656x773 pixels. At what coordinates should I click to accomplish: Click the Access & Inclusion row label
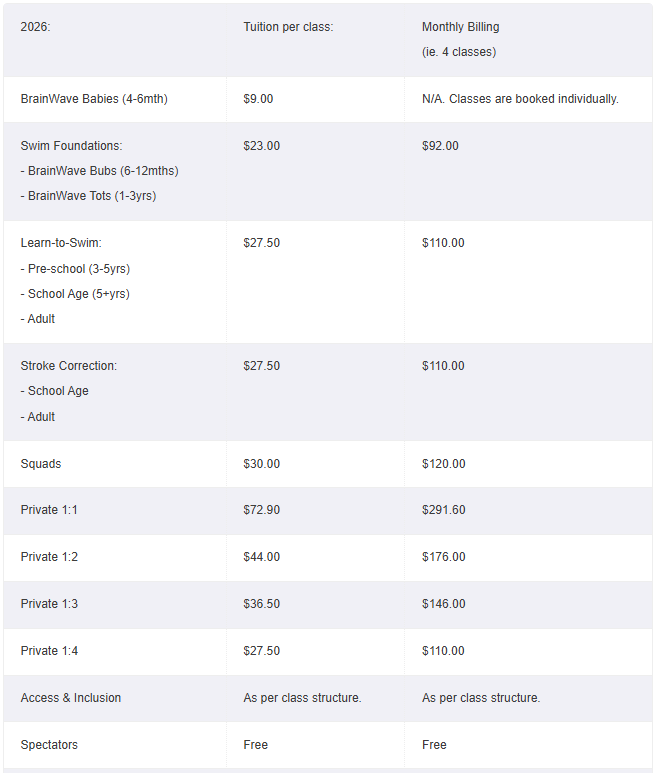pos(71,698)
